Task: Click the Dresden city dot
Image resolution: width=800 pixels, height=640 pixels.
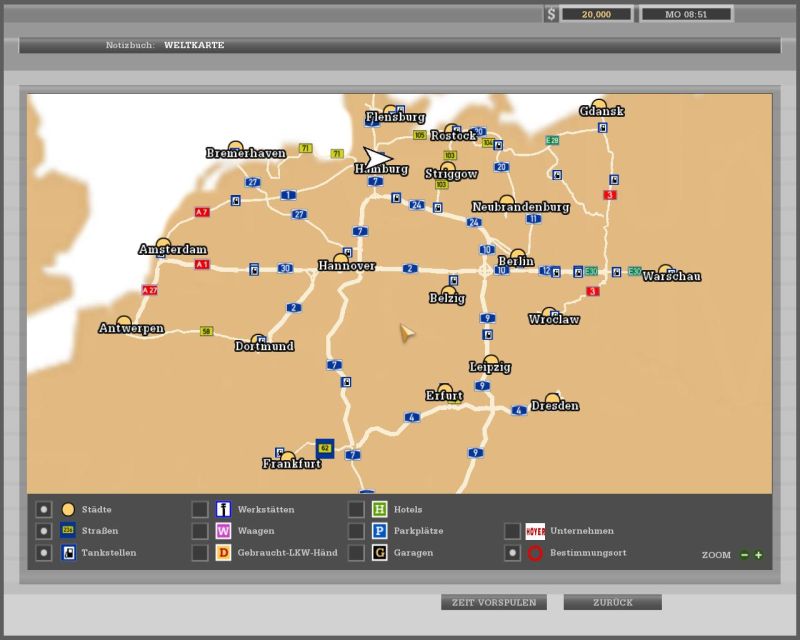Action: point(552,399)
